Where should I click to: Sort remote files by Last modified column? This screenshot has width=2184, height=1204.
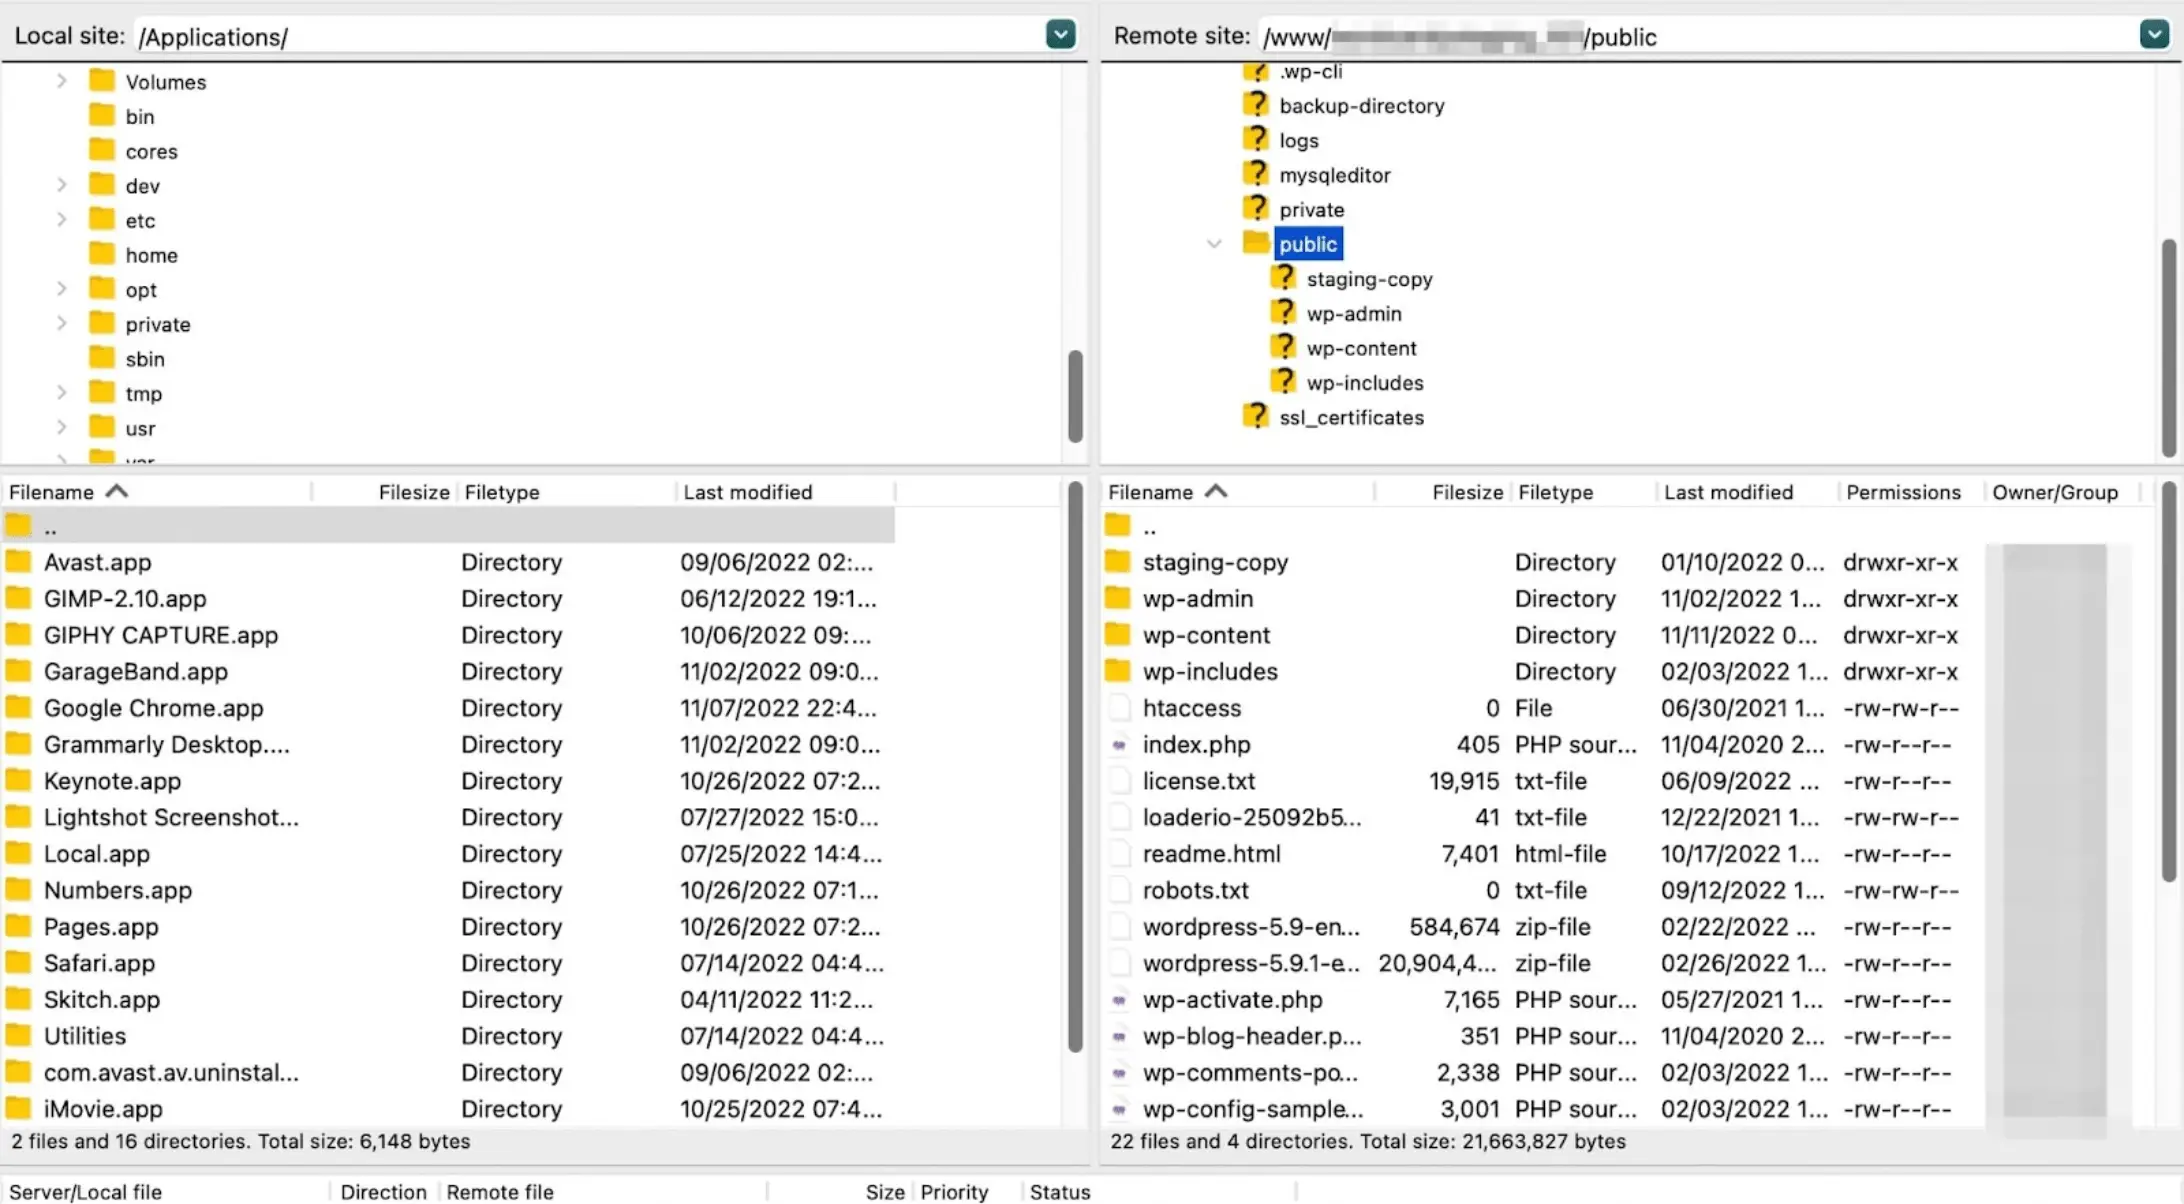coord(1728,492)
